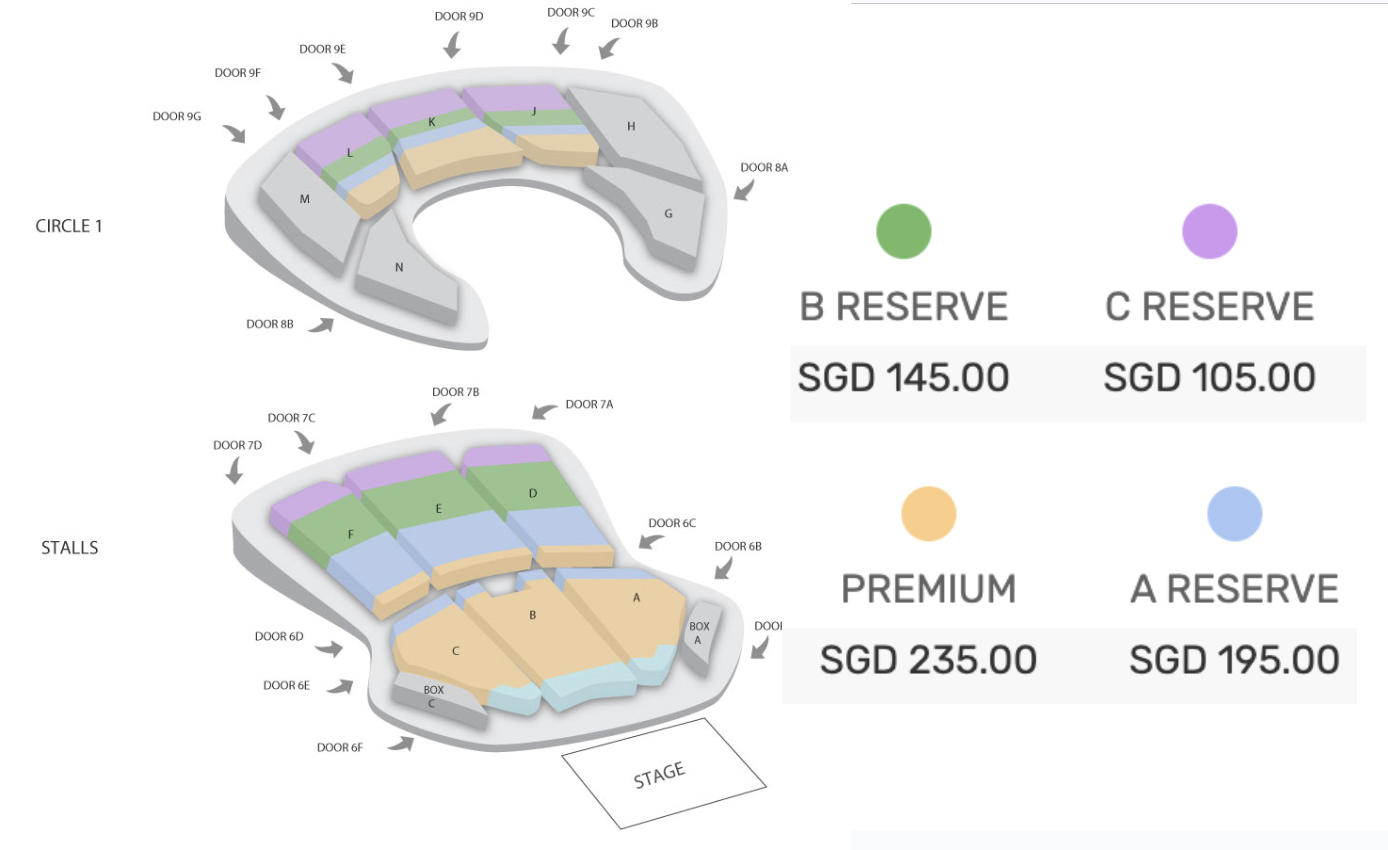Click the Door 6F arrow icon
Viewport: 1388px width, 850px height.
pos(402,742)
